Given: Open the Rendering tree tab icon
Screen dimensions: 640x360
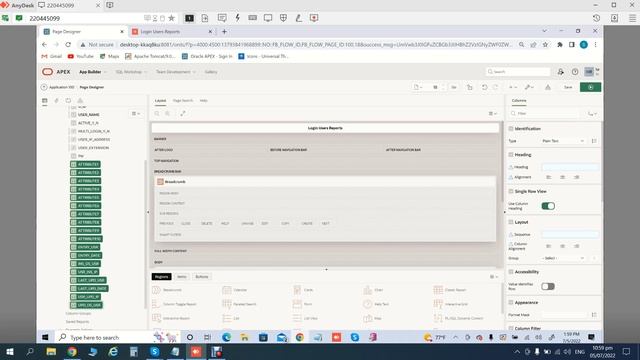Looking at the screenshot, I should point(44,100).
